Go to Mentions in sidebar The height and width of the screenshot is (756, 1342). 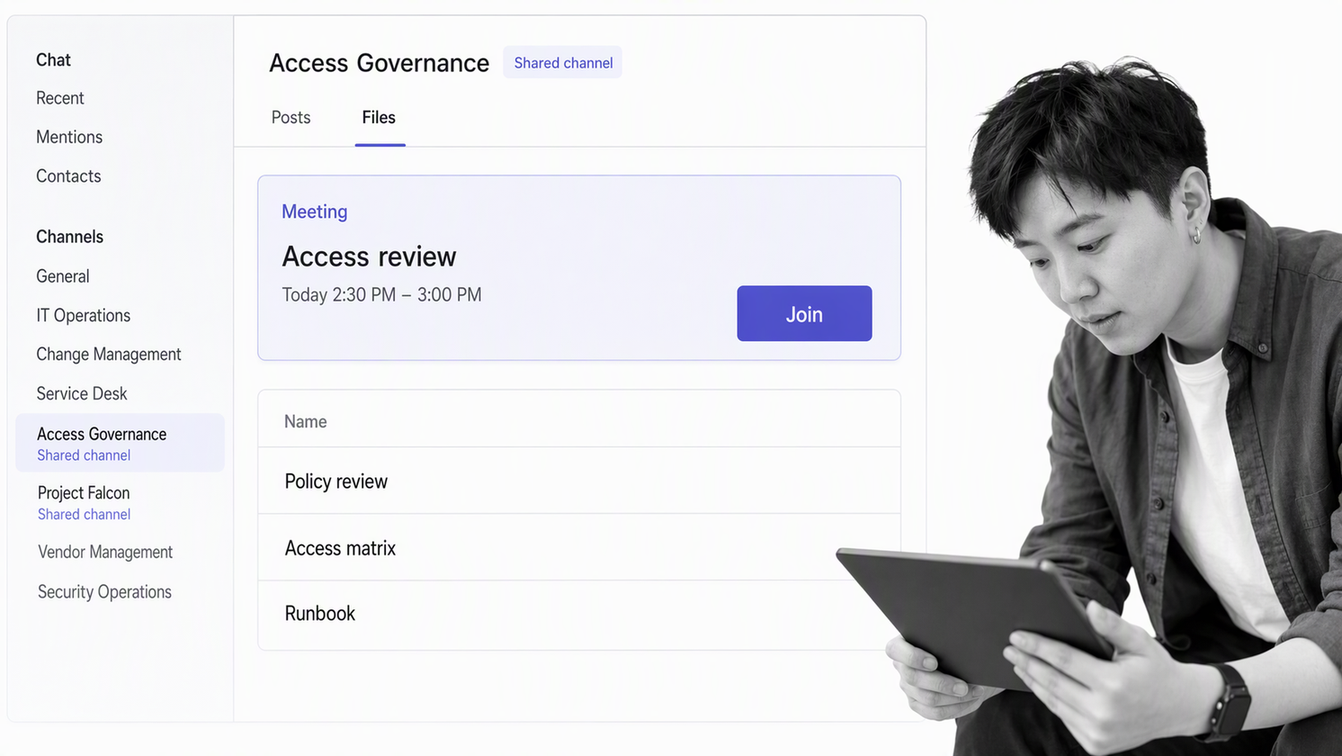click(69, 137)
